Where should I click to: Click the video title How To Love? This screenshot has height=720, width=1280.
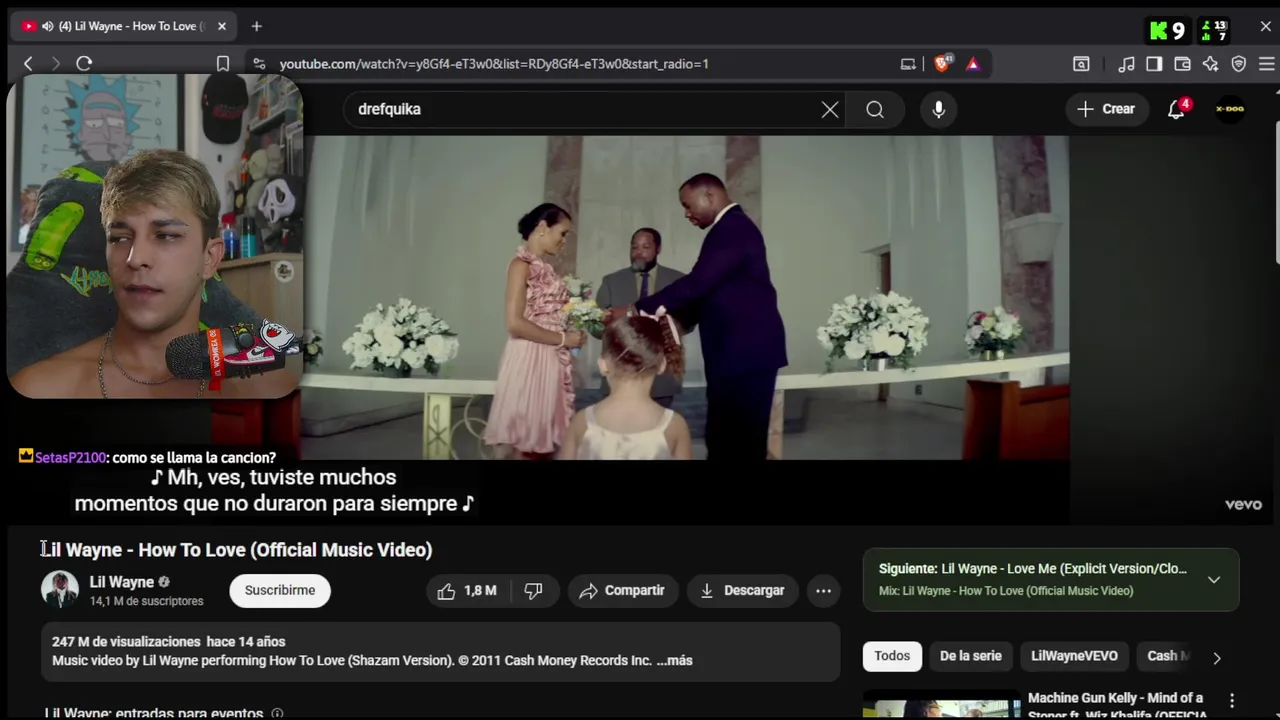coord(236,549)
